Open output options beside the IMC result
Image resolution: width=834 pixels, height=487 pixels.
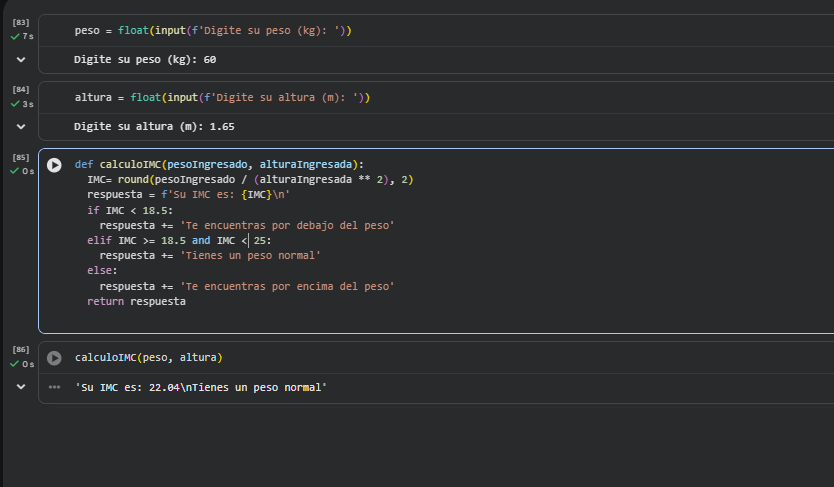pyautogui.click(x=54, y=387)
